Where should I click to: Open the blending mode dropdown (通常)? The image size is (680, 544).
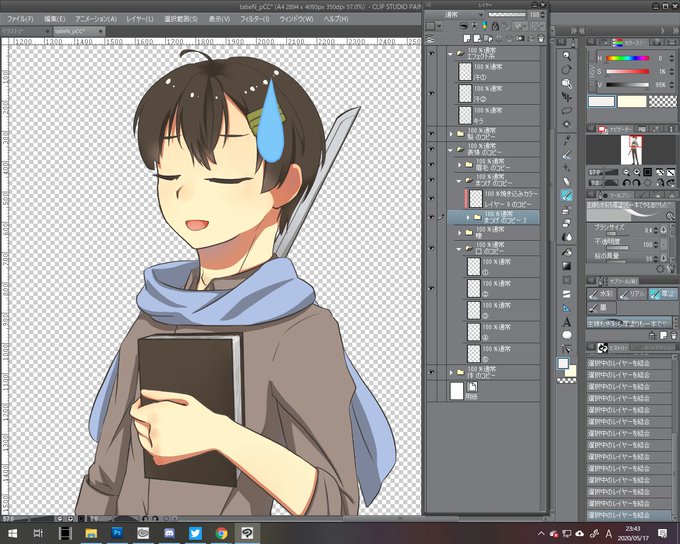coord(454,14)
